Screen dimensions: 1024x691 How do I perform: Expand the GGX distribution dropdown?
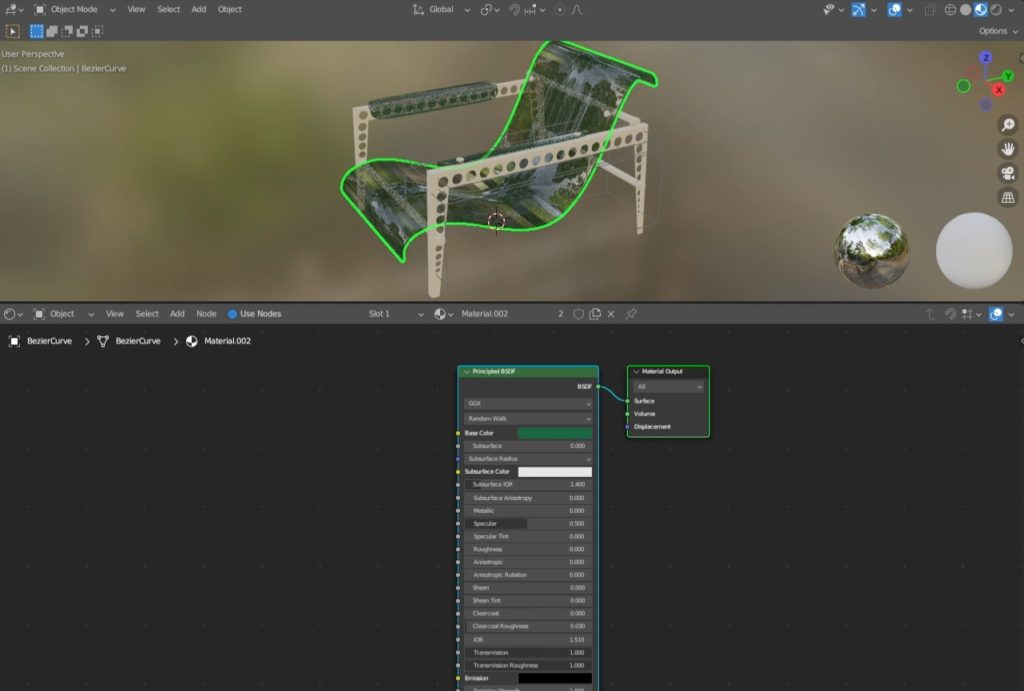coord(528,404)
